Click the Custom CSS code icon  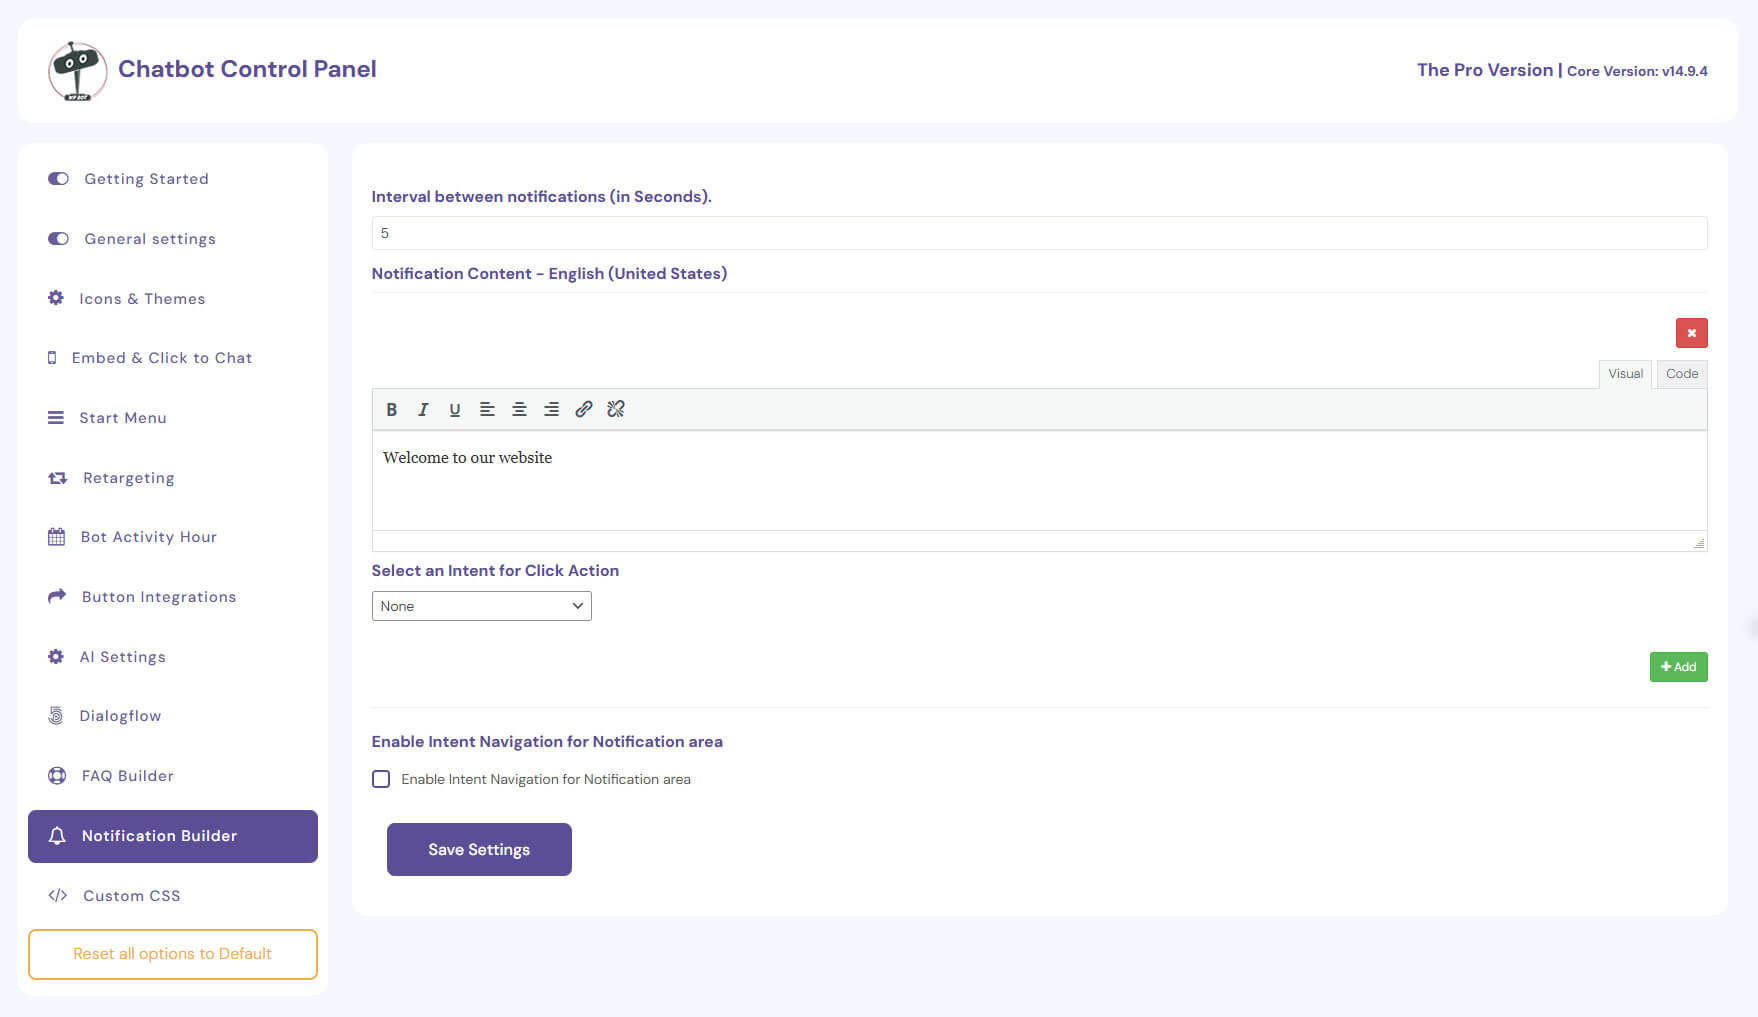(x=58, y=896)
